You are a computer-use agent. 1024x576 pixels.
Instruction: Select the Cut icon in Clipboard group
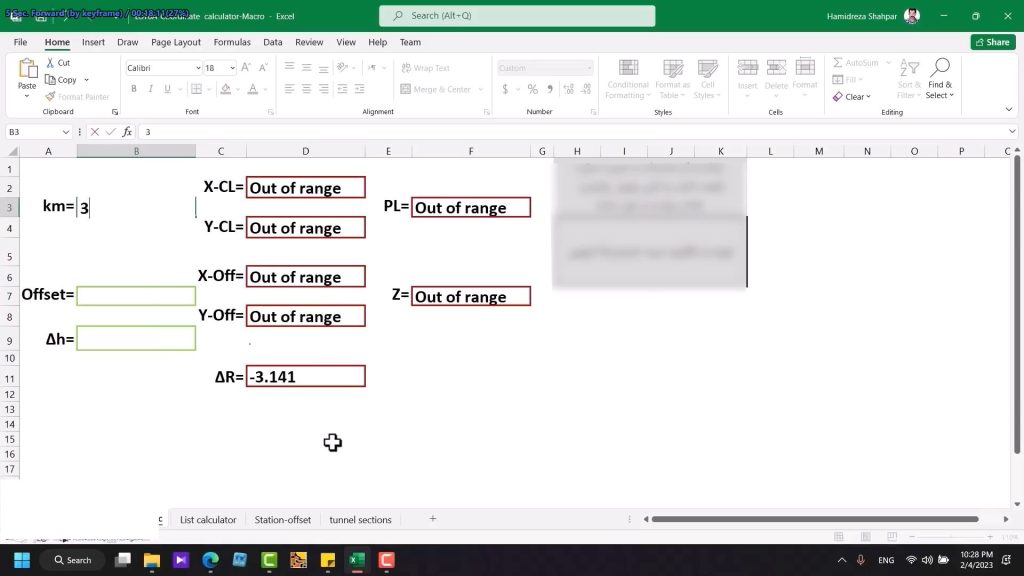(51, 63)
